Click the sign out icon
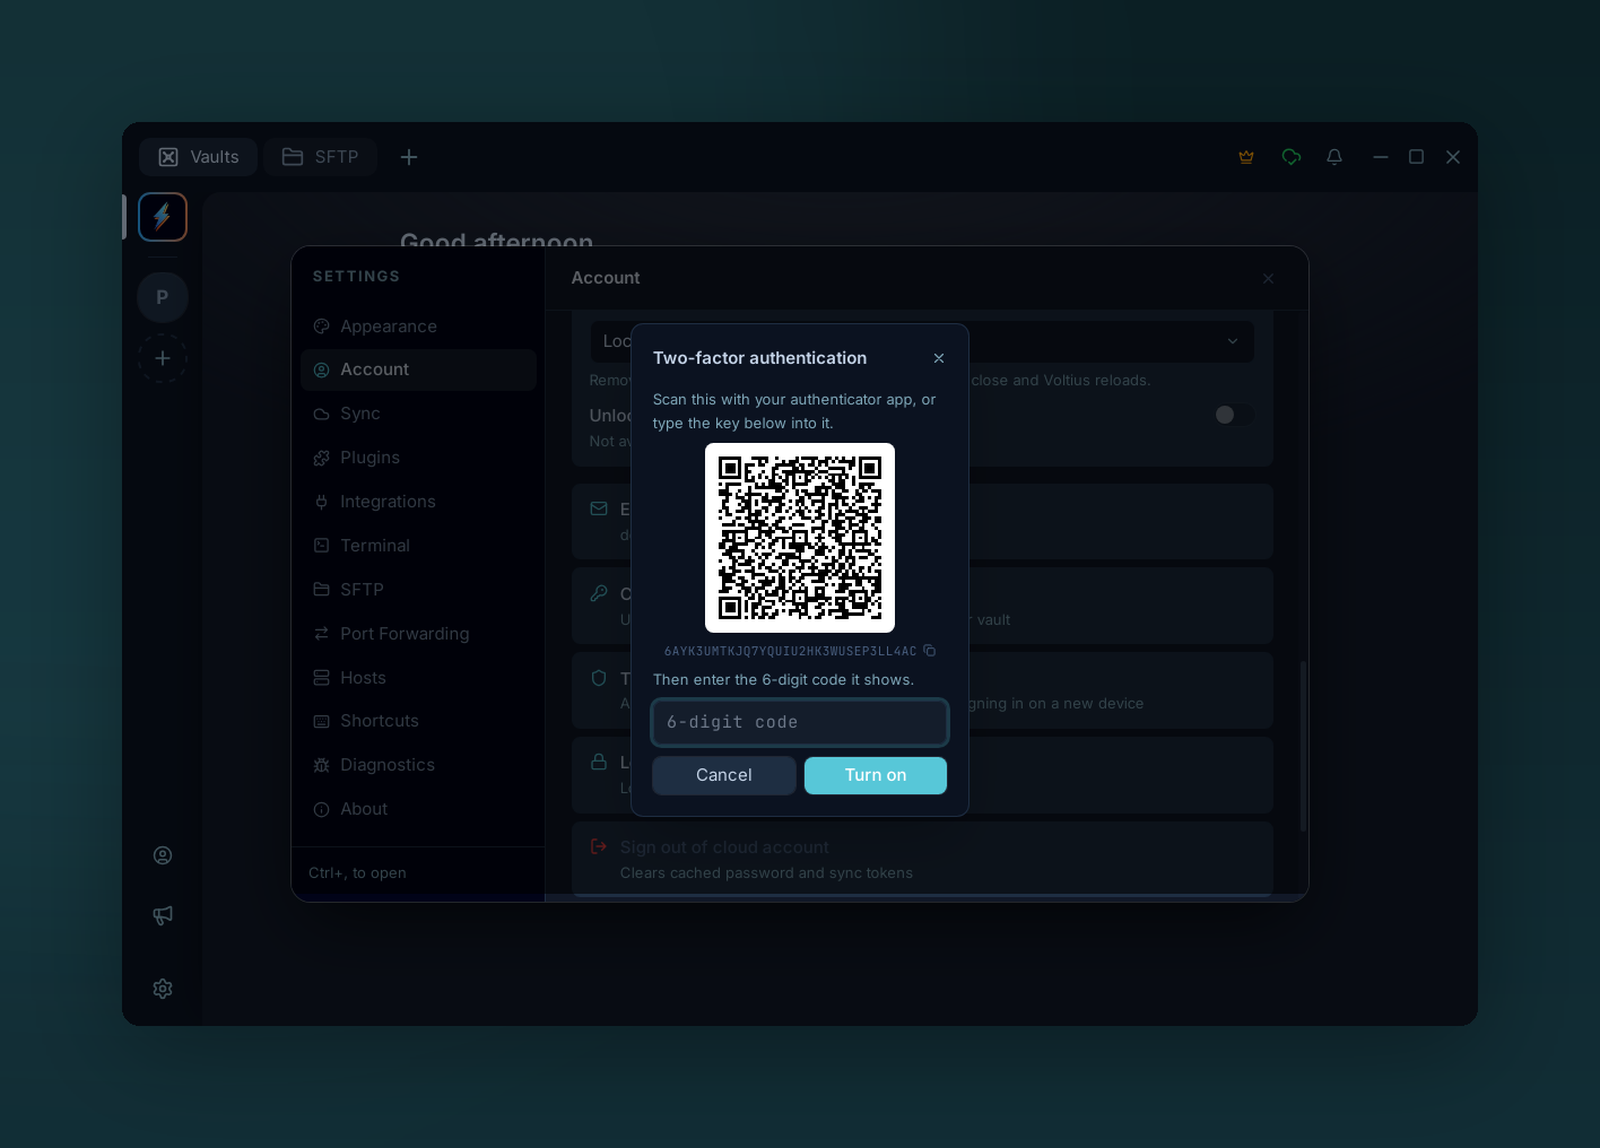The height and width of the screenshot is (1148, 1600). click(x=599, y=847)
